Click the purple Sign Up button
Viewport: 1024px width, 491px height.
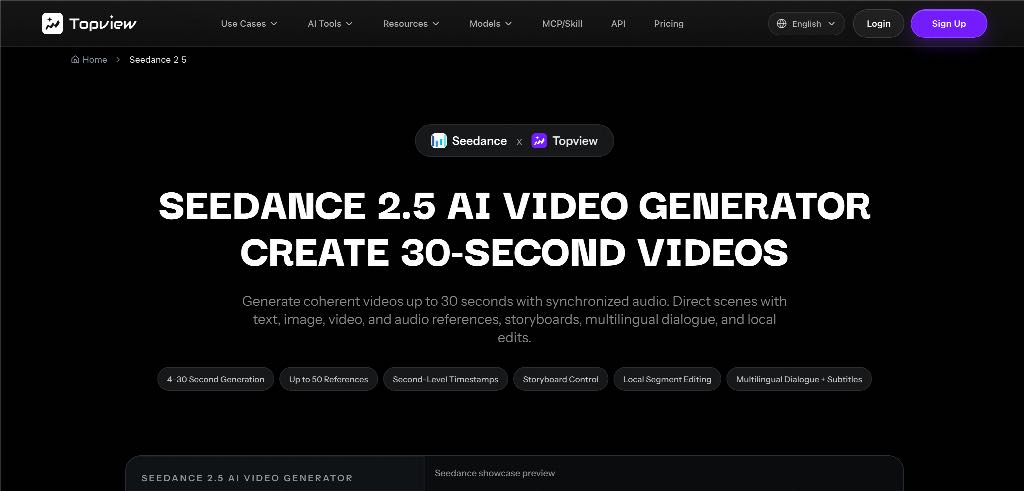pos(949,24)
